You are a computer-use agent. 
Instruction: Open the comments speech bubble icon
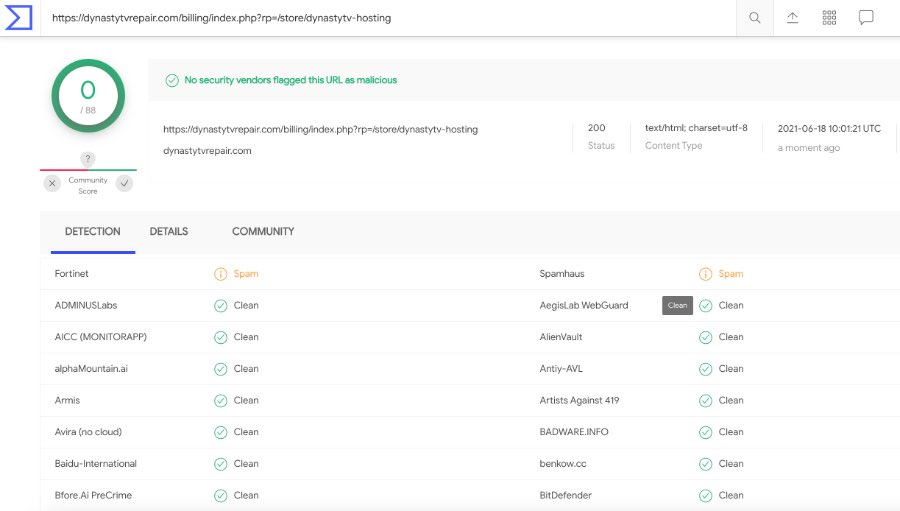click(x=866, y=18)
